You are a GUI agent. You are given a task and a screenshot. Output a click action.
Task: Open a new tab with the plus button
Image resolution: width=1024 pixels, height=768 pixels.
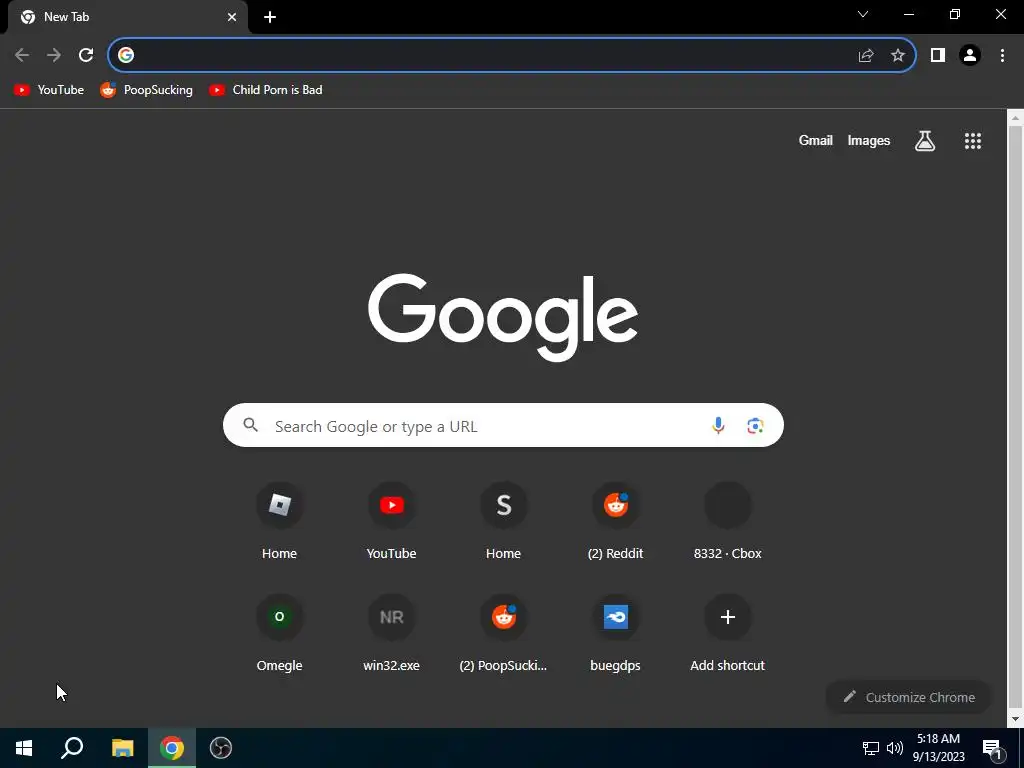pos(270,17)
